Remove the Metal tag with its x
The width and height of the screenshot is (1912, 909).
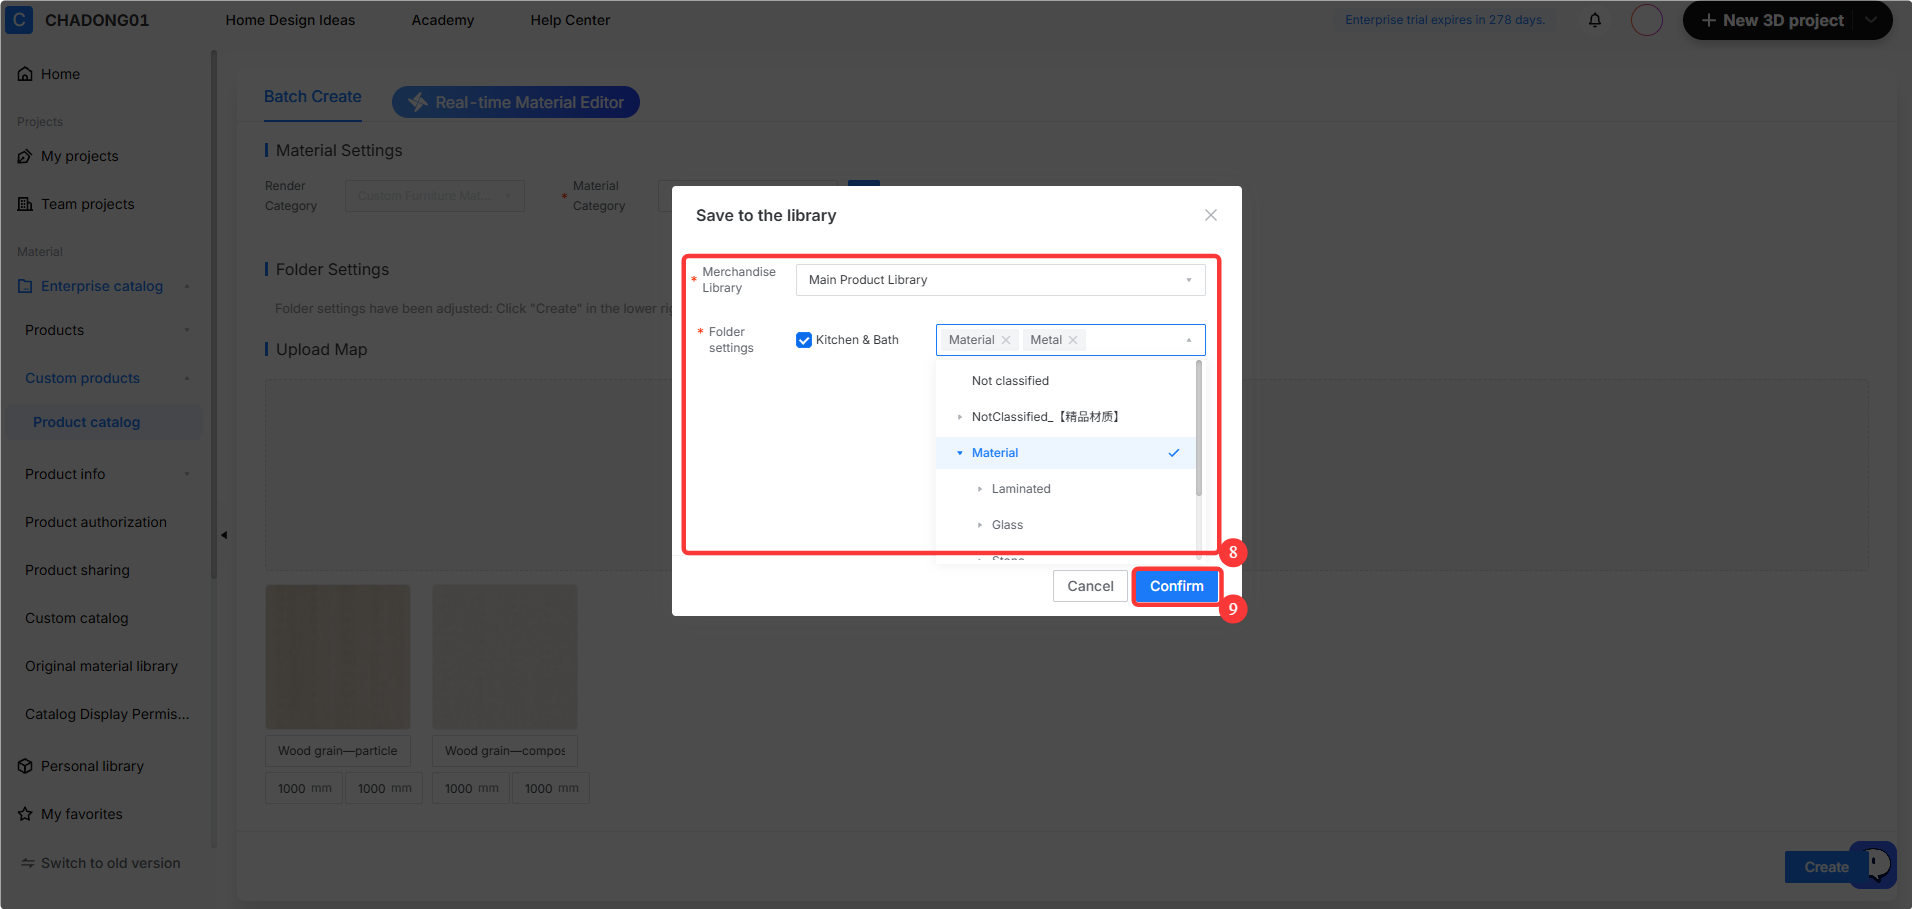tap(1073, 340)
